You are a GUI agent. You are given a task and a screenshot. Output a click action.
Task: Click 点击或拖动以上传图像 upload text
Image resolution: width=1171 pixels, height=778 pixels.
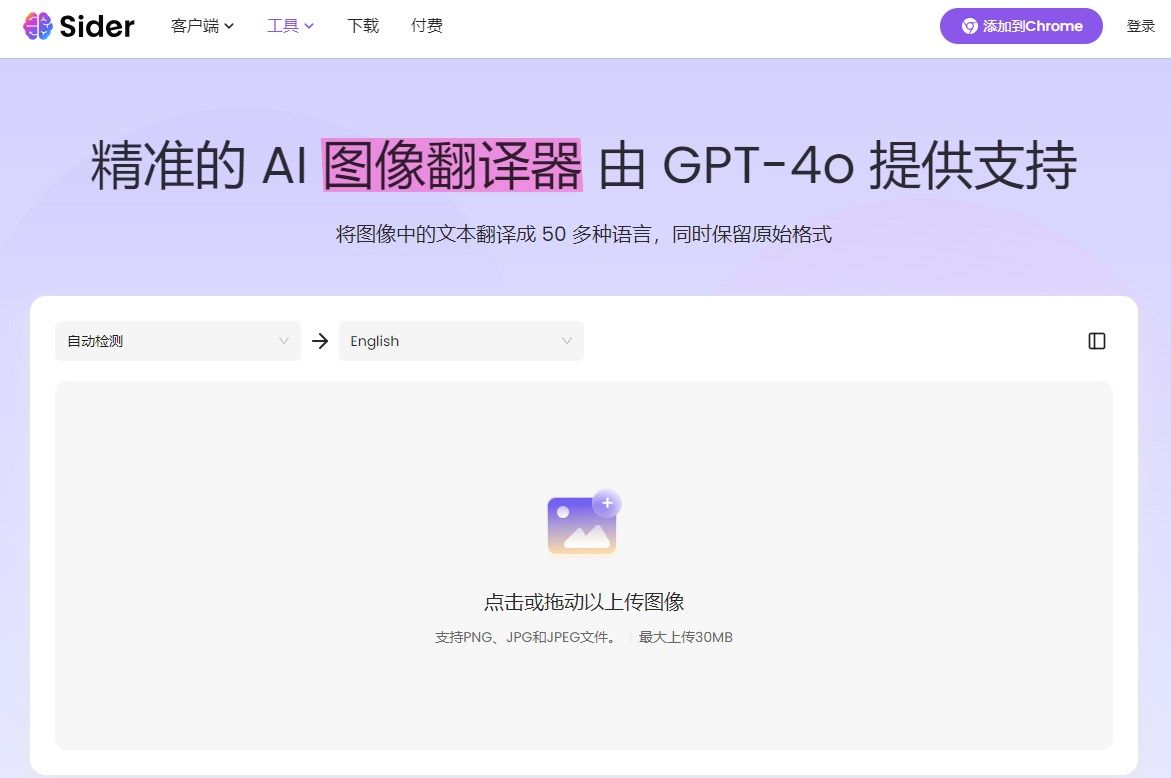[584, 602]
